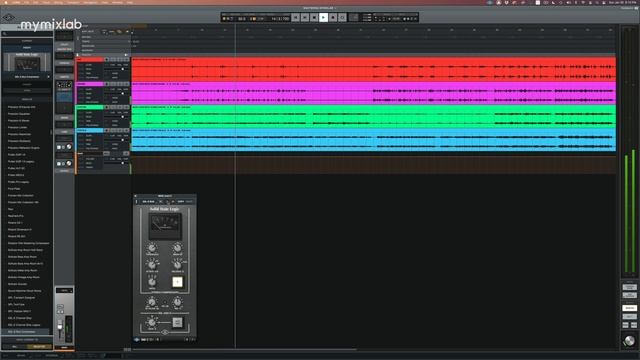Toggle the white IN button on the compressor

(177, 282)
